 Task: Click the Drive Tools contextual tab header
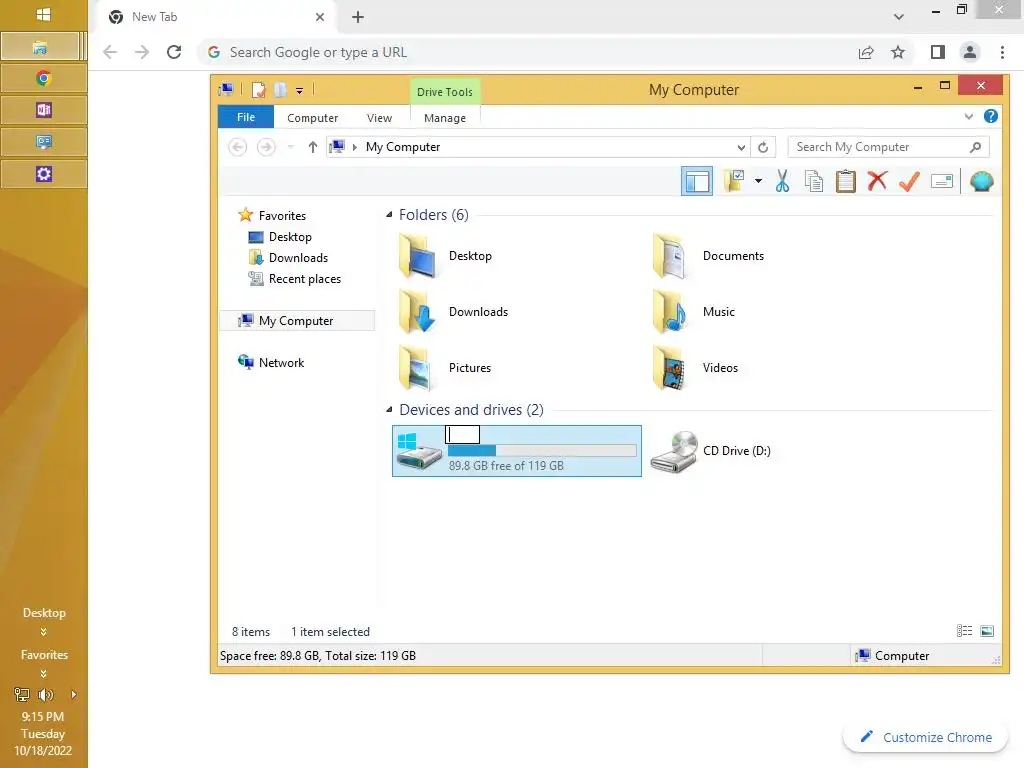tap(445, 91)
